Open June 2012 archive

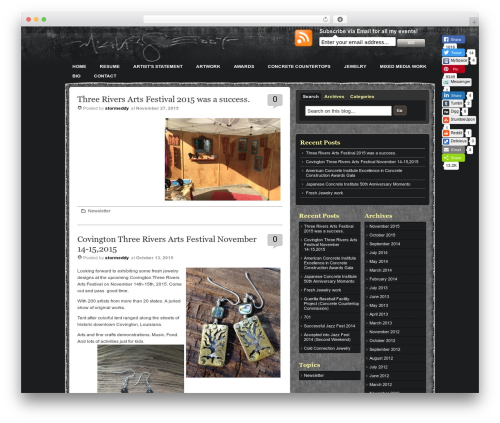tap(379, 376)
